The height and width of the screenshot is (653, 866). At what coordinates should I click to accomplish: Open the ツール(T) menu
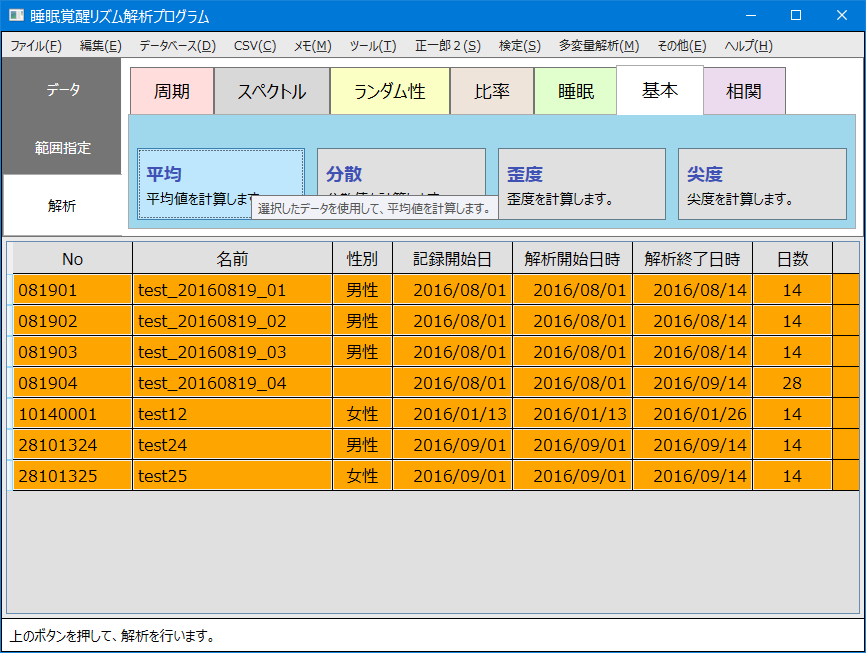[x=373, y=46]
